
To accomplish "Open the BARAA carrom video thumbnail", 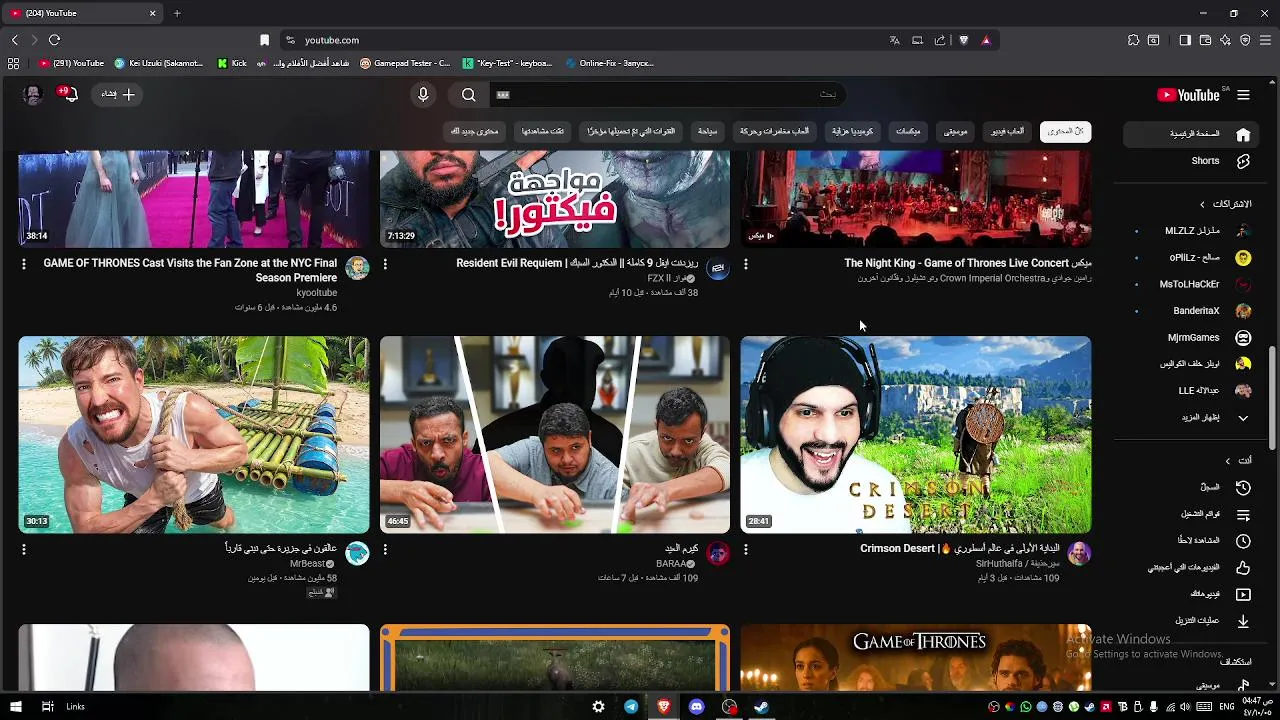I will (555, 435).
